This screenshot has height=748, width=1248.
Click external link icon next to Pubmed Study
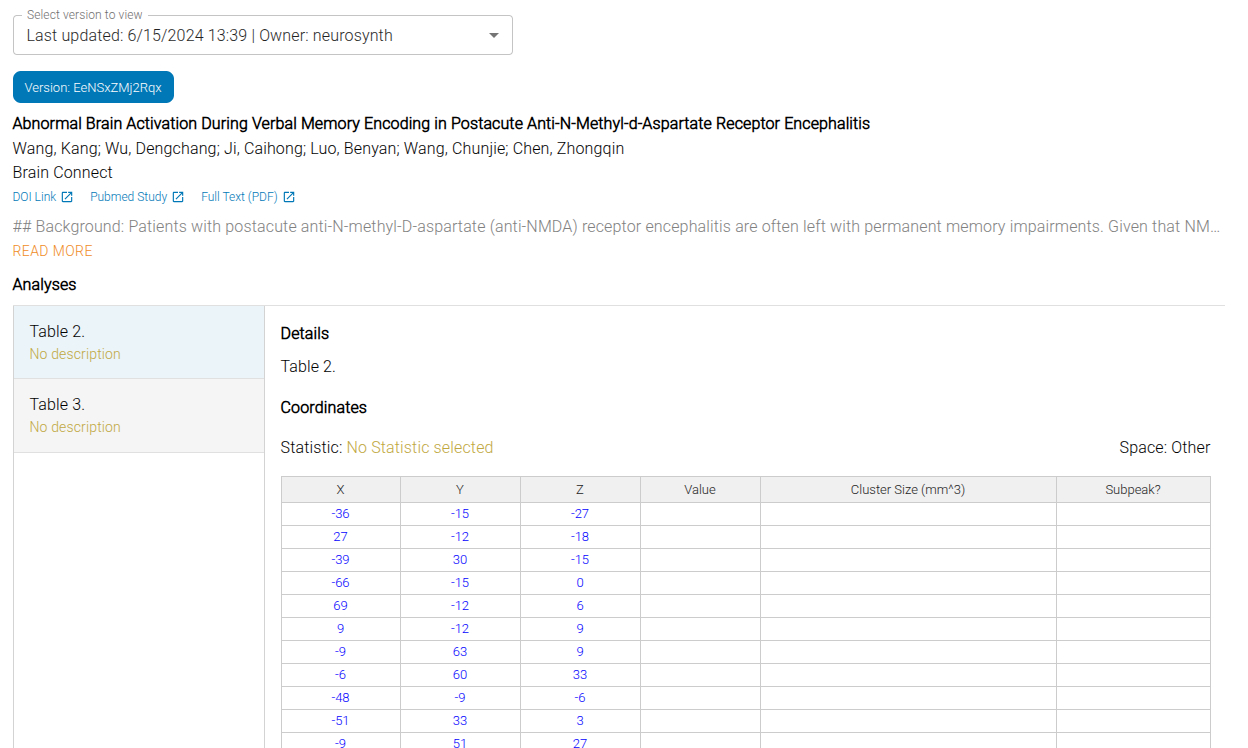[x=178, y=197]
